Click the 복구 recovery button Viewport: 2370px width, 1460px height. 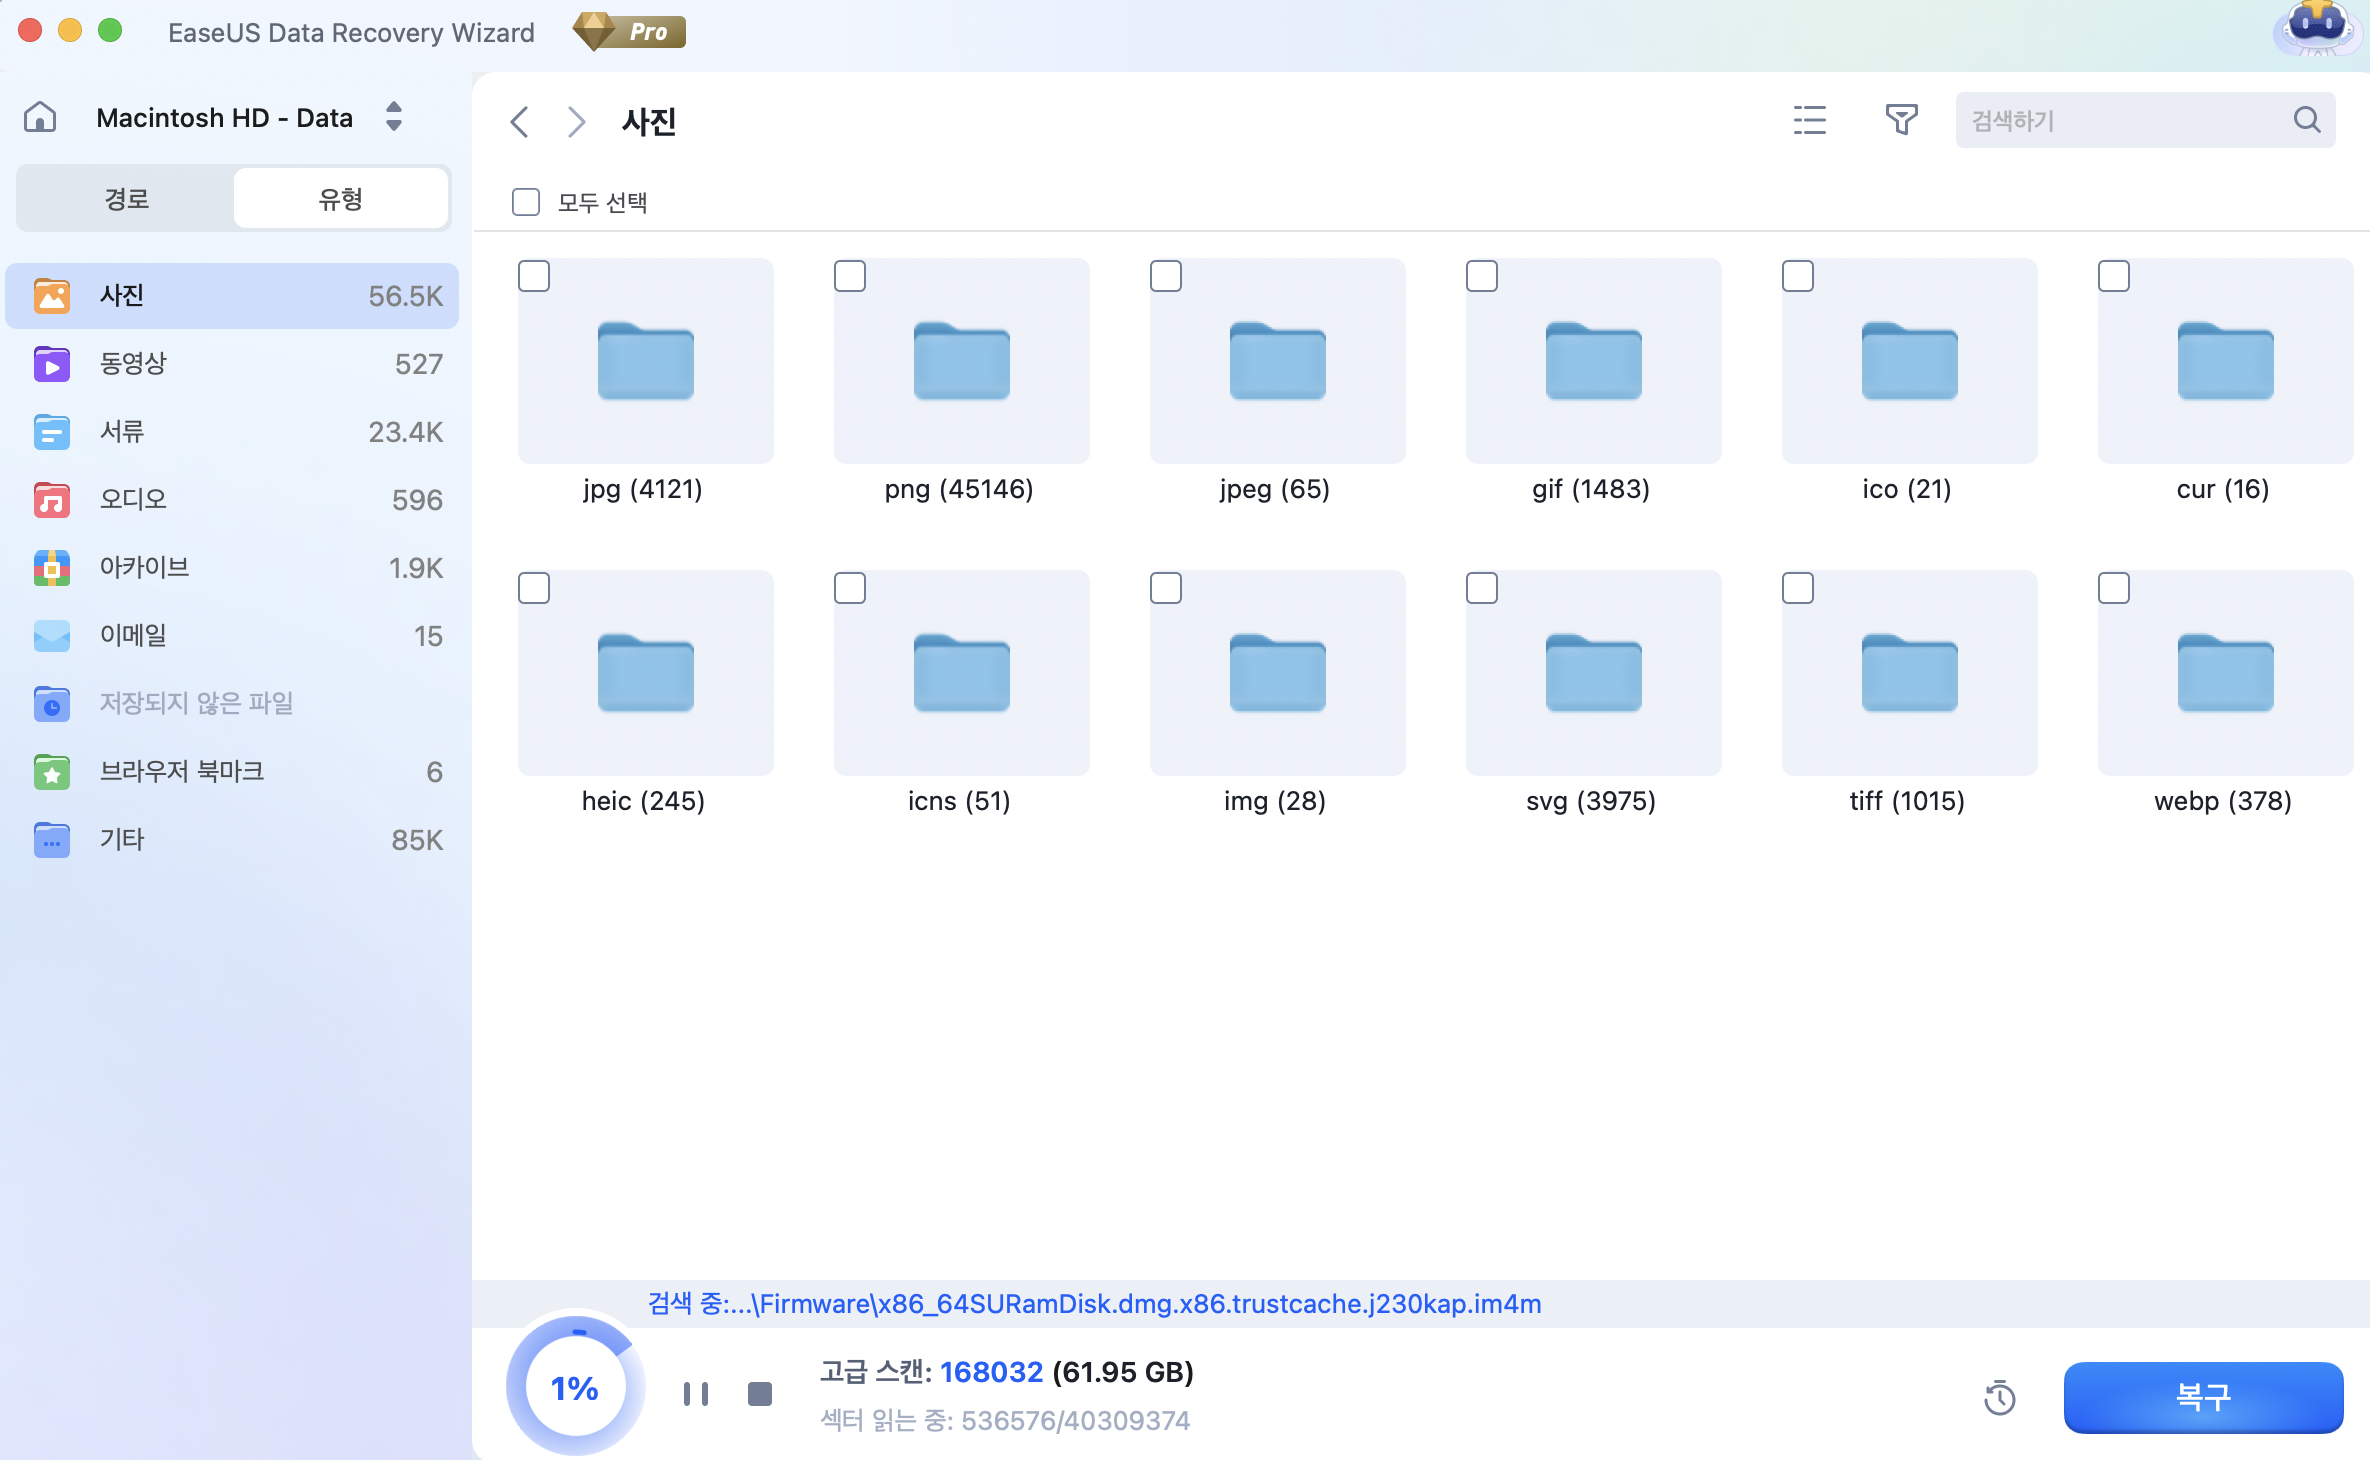(2202, 1397)
